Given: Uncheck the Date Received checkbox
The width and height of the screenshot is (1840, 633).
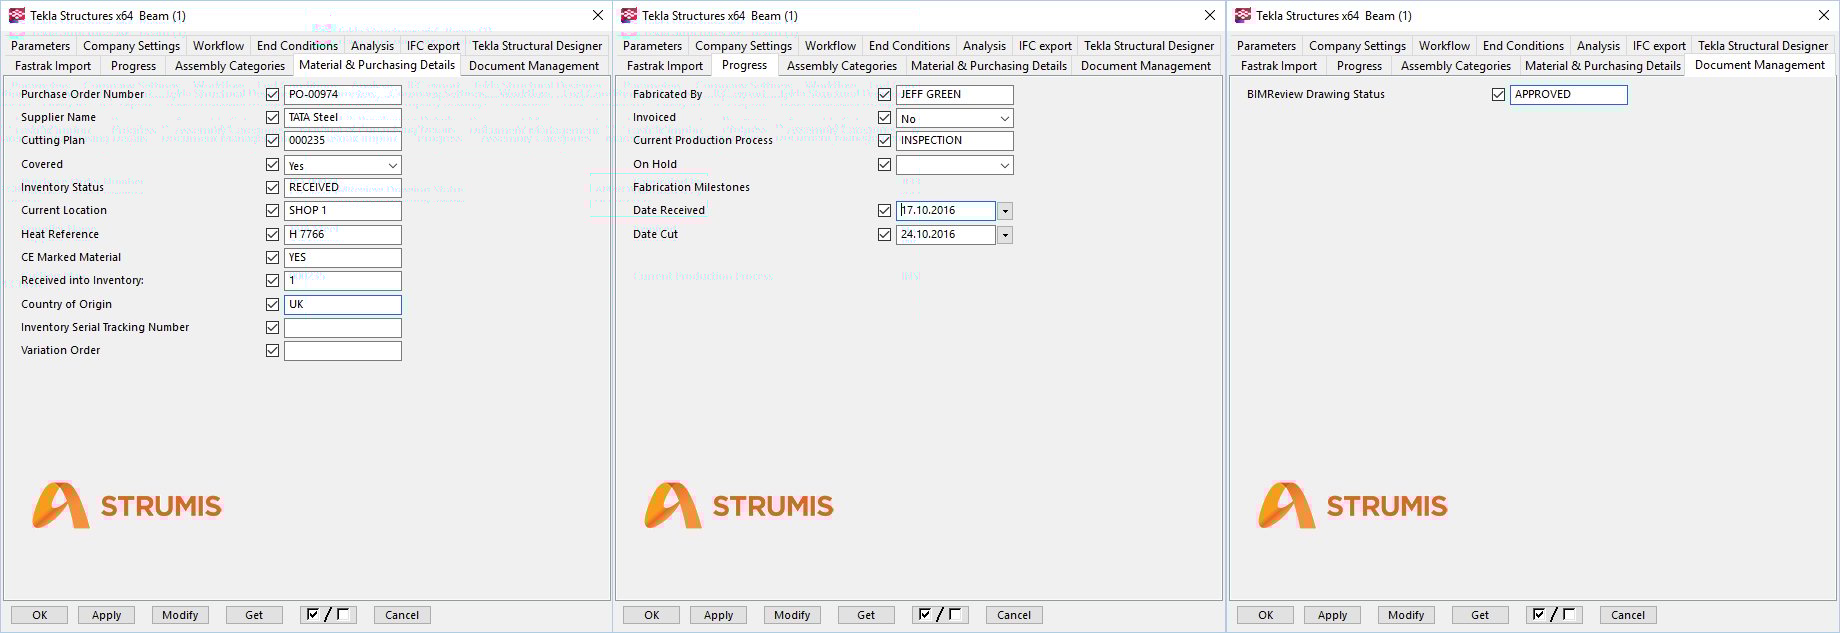Looking at the screenshot, I should click(884, 210).
